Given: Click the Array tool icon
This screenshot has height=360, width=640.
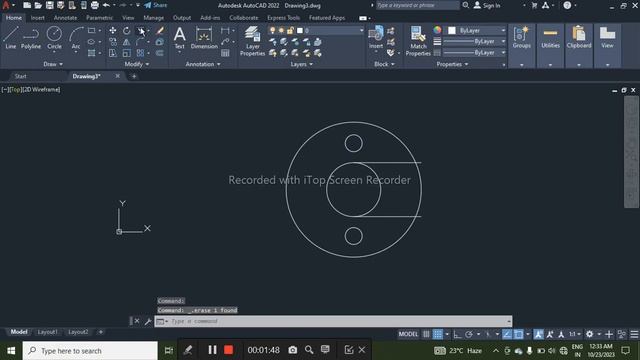Looking at the screenshot, I should pos(140,53).
